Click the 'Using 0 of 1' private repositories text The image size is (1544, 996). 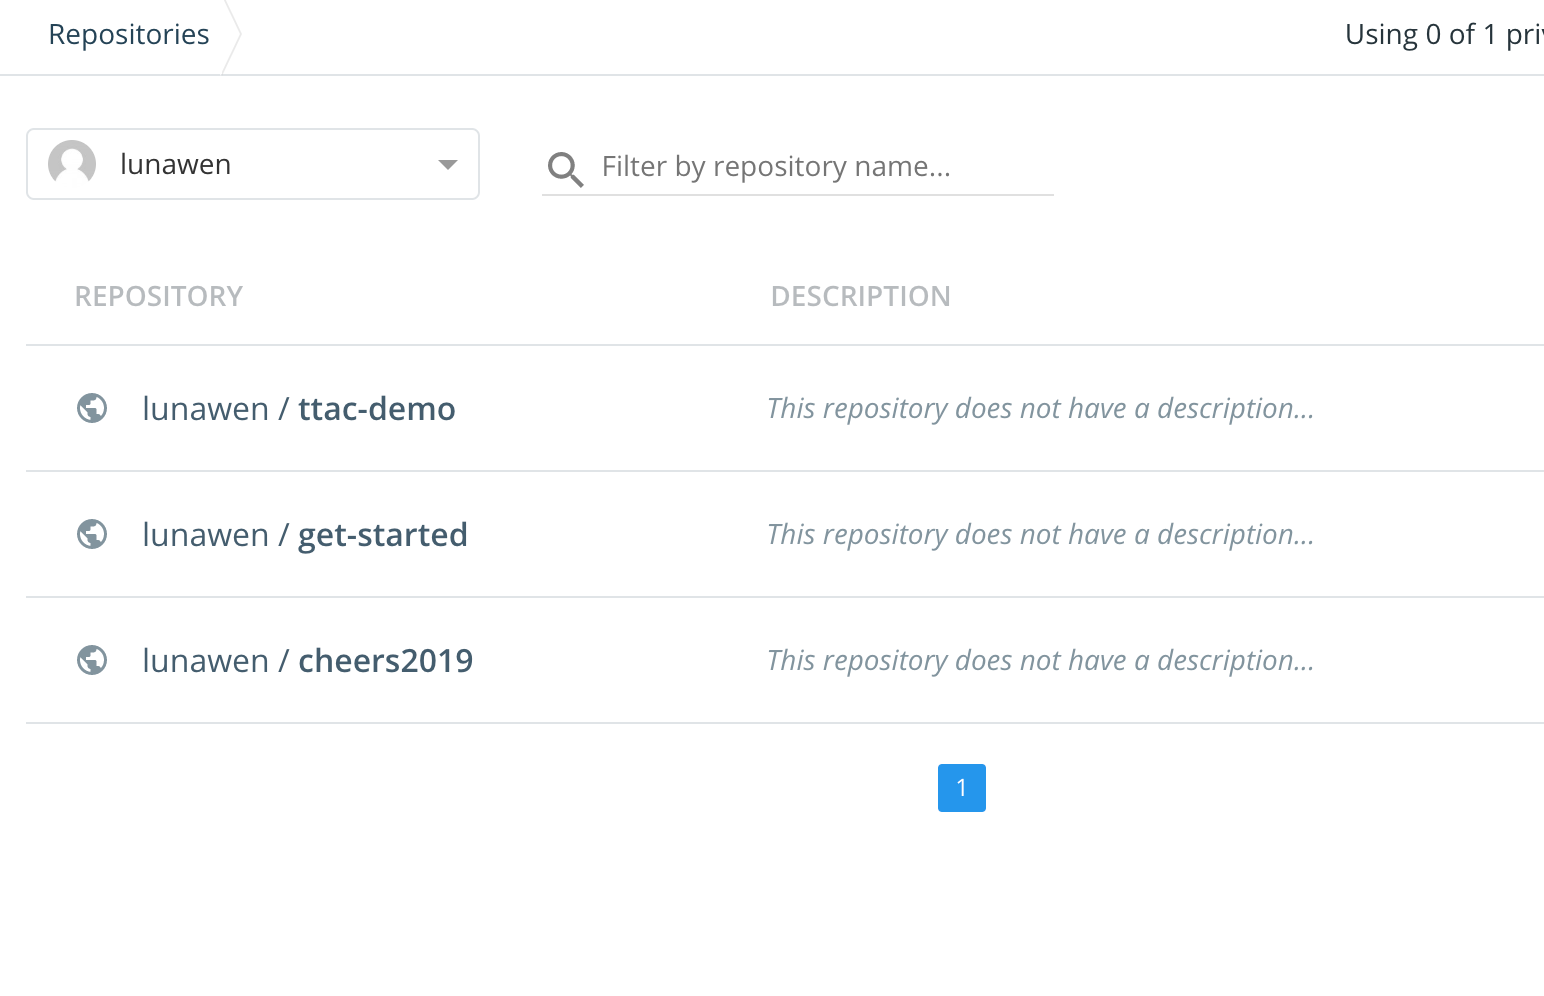pyautogui.click(x=1444, y=34)
